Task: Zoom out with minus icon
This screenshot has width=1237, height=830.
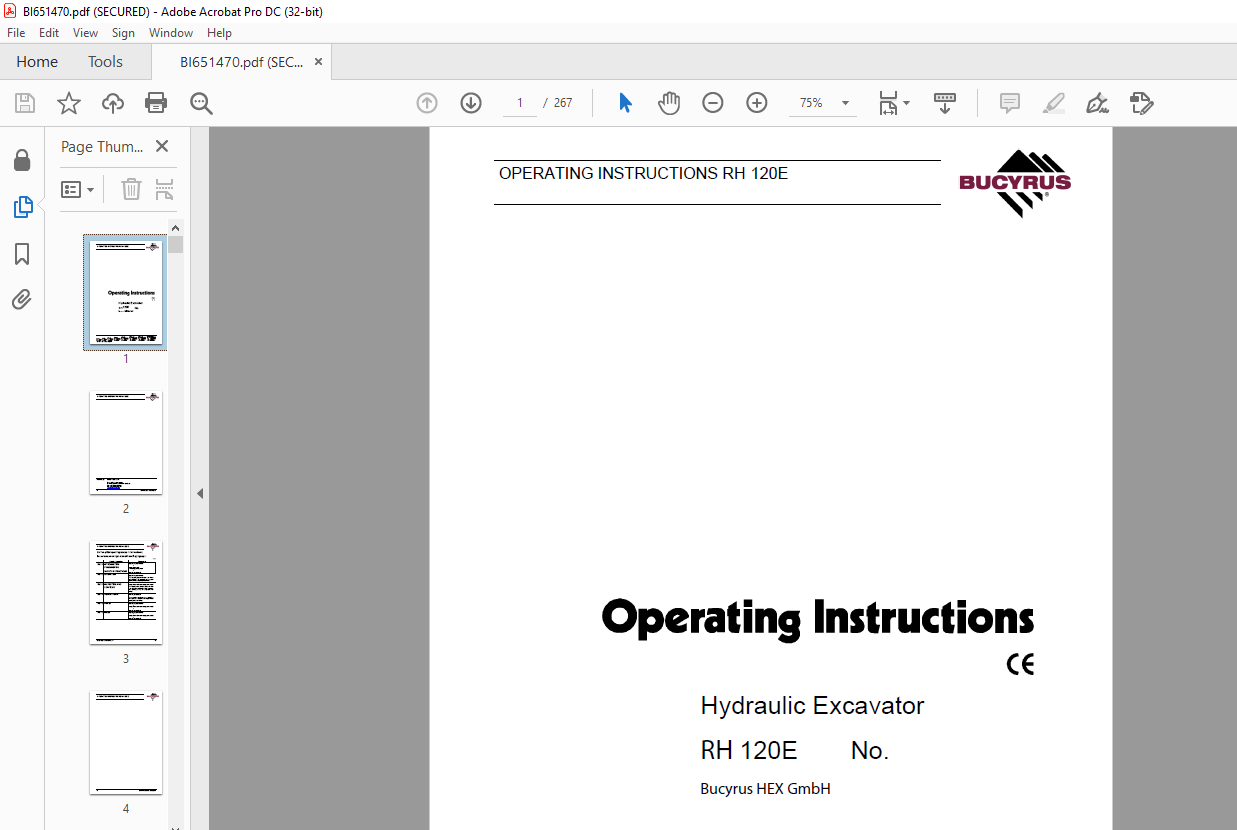Action: click(x=713, y=103)
